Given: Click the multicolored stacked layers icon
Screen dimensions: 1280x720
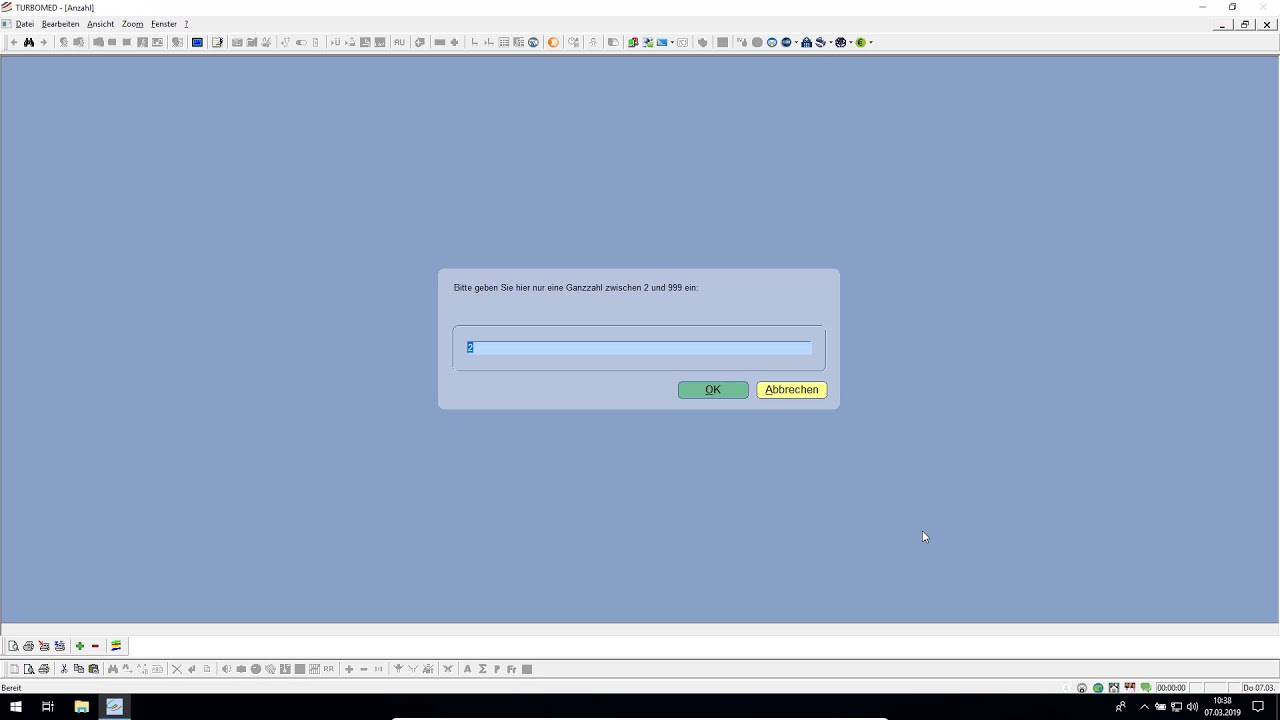Looking at the screenshot, I should (x=116, y=646).
